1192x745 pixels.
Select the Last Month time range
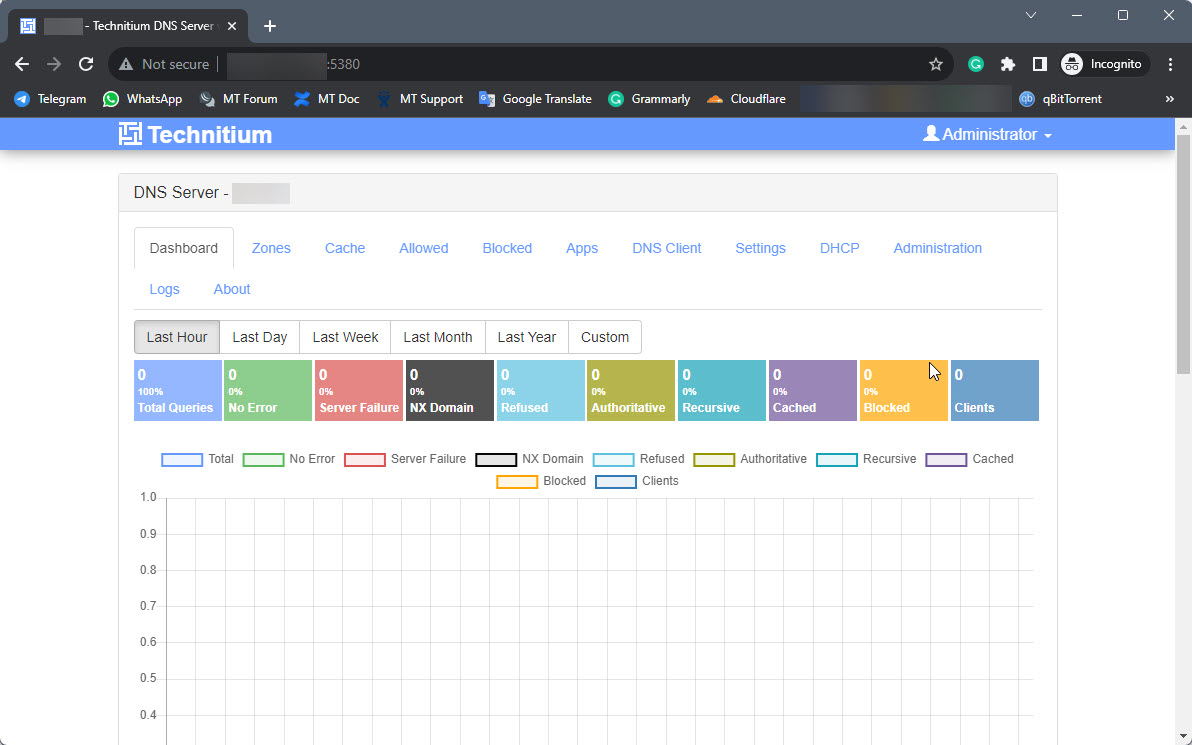[438, 338]
